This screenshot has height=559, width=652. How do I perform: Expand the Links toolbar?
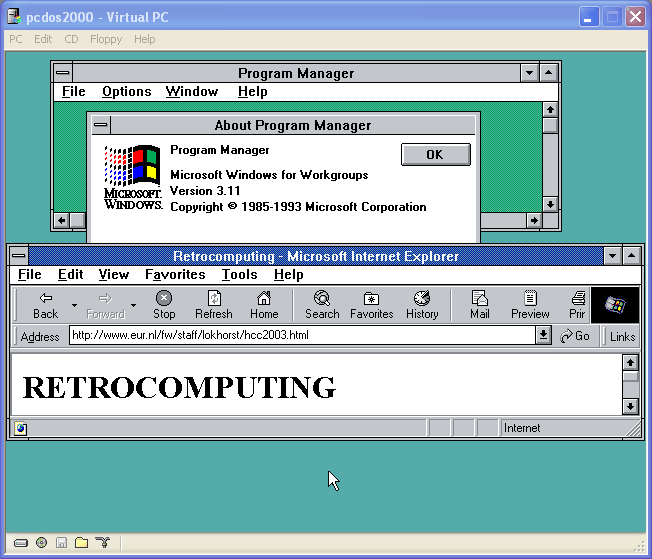click(622, 336)
